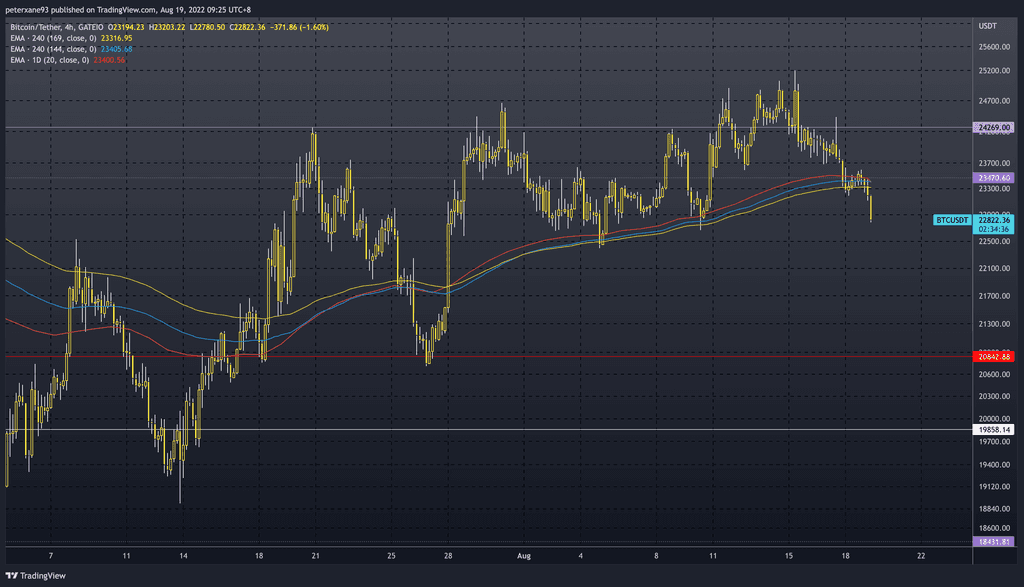Click the 20000.00 price axis tick
Image resolution: width=1024 pixels, height=587 pixels.
tap(994, 419)
